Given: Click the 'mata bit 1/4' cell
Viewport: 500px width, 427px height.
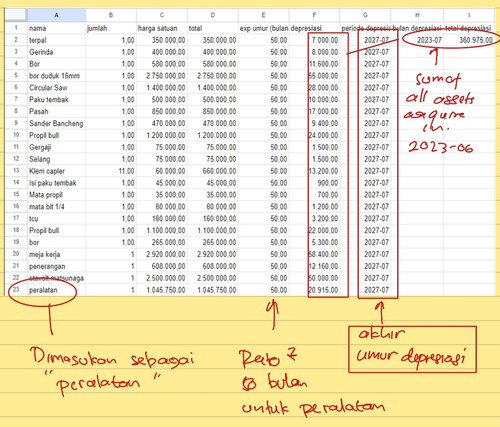Looking at the screenshot, I should tap(56, 207).
